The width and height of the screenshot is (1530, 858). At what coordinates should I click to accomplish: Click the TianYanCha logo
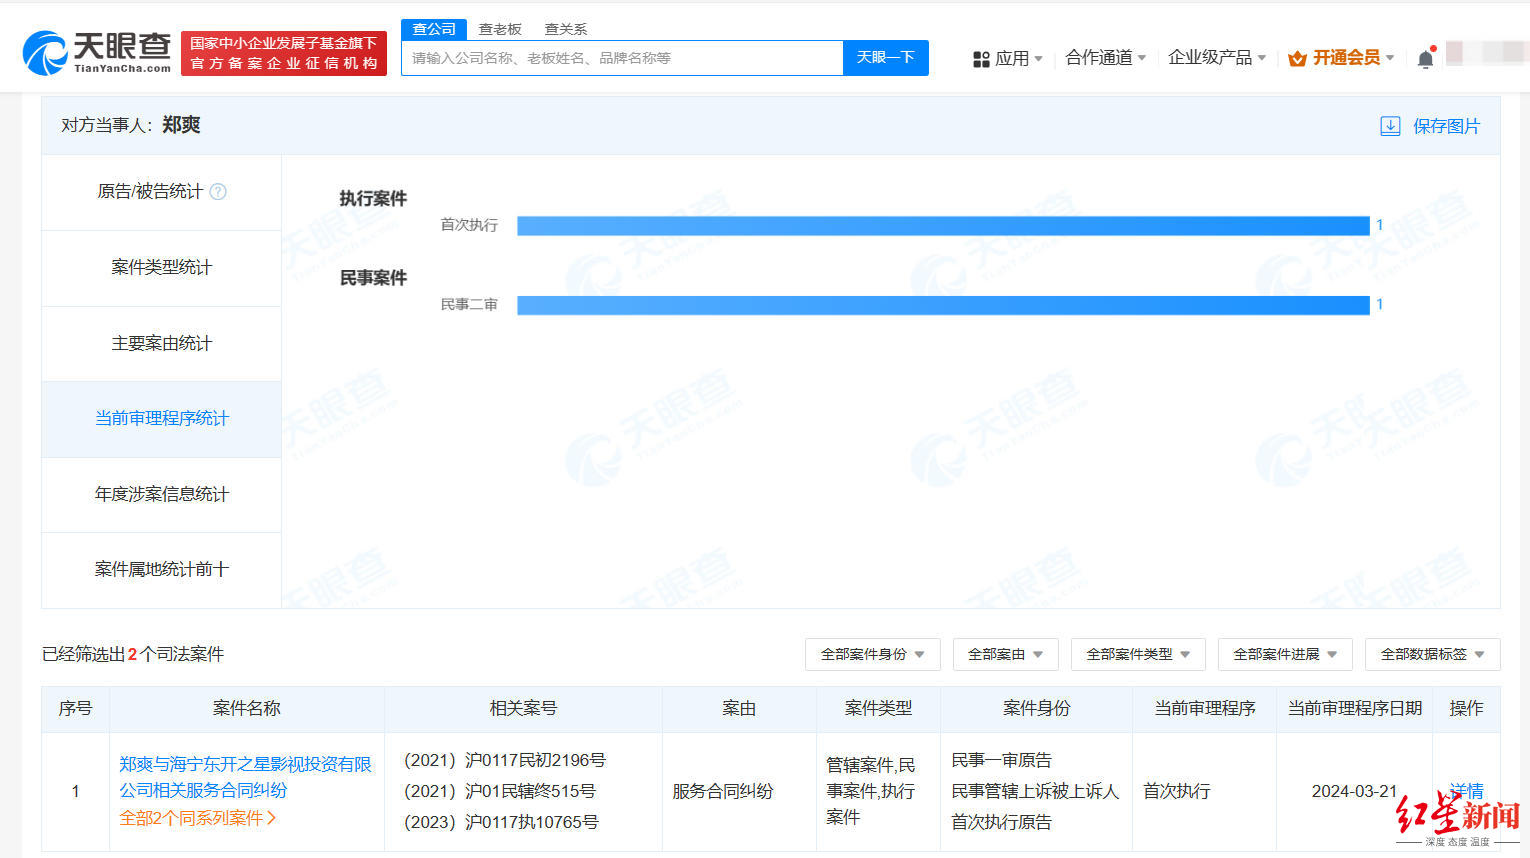coord(96,52)
